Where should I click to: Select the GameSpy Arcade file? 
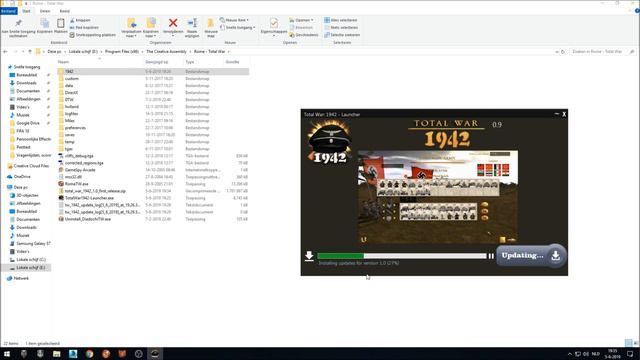pyautogui.click(x=80, y=170)
